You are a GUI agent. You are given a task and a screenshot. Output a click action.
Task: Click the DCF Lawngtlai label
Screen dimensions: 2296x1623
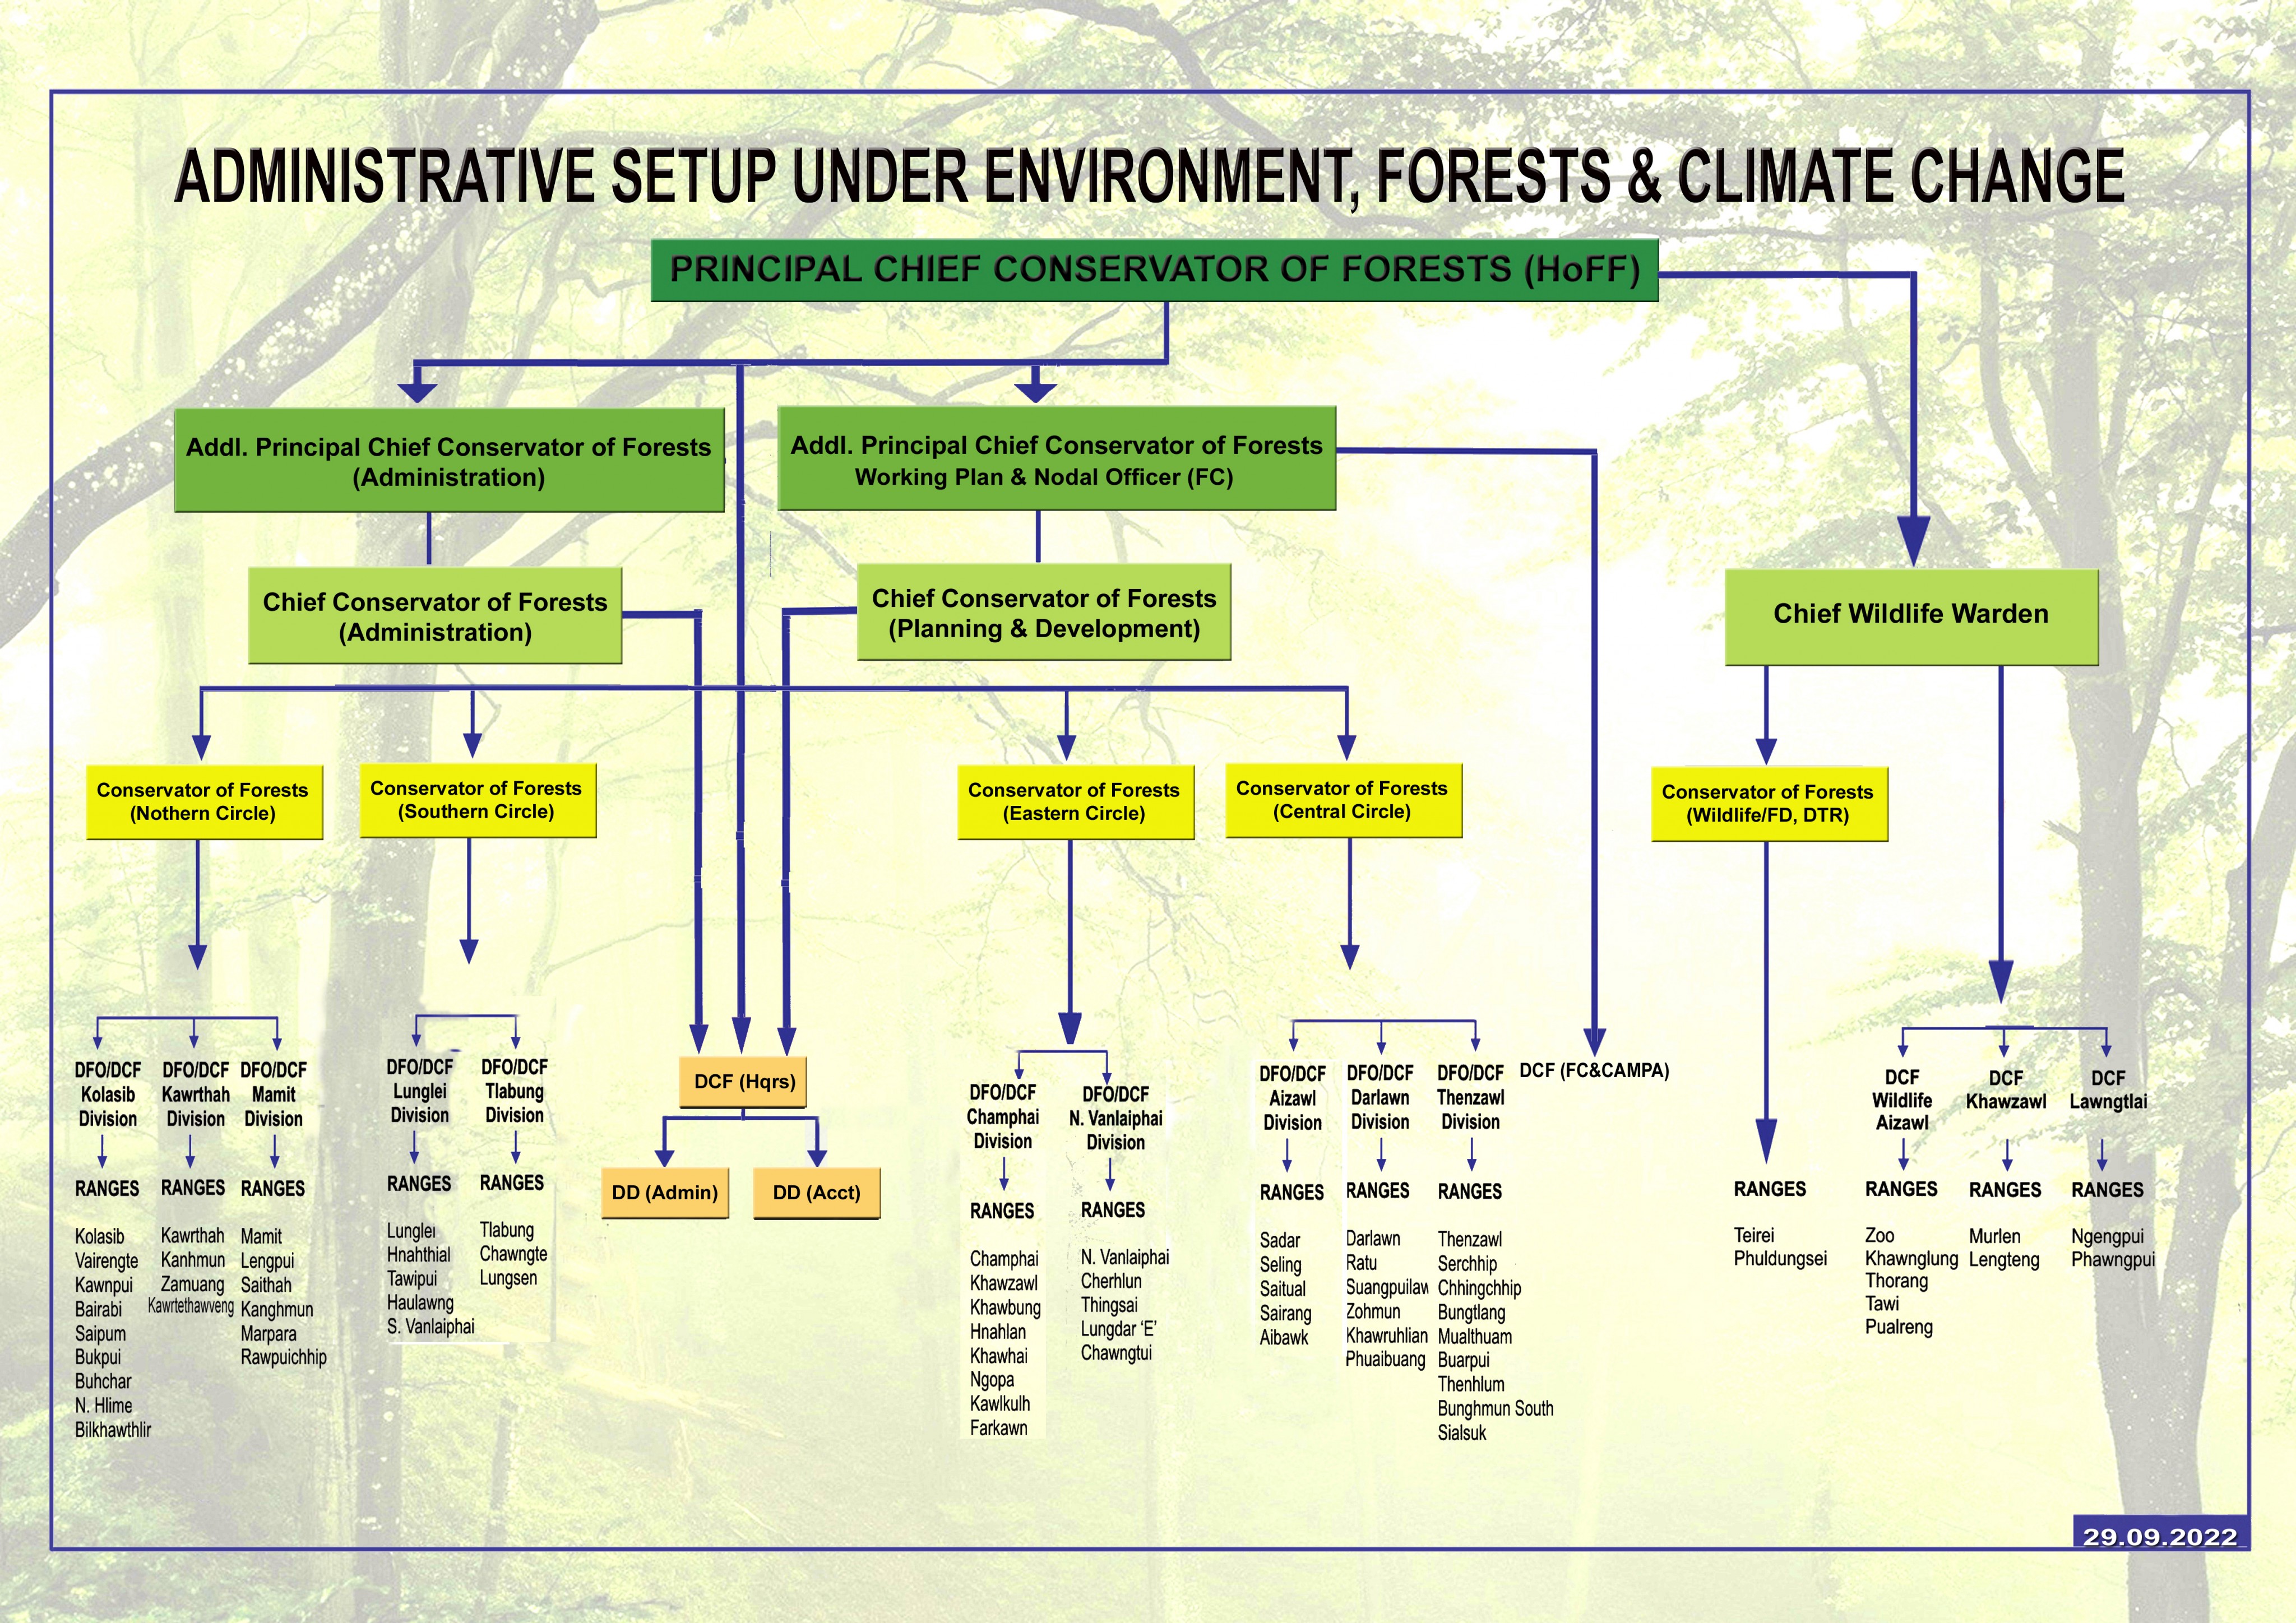click(x=2108, y=1090)
